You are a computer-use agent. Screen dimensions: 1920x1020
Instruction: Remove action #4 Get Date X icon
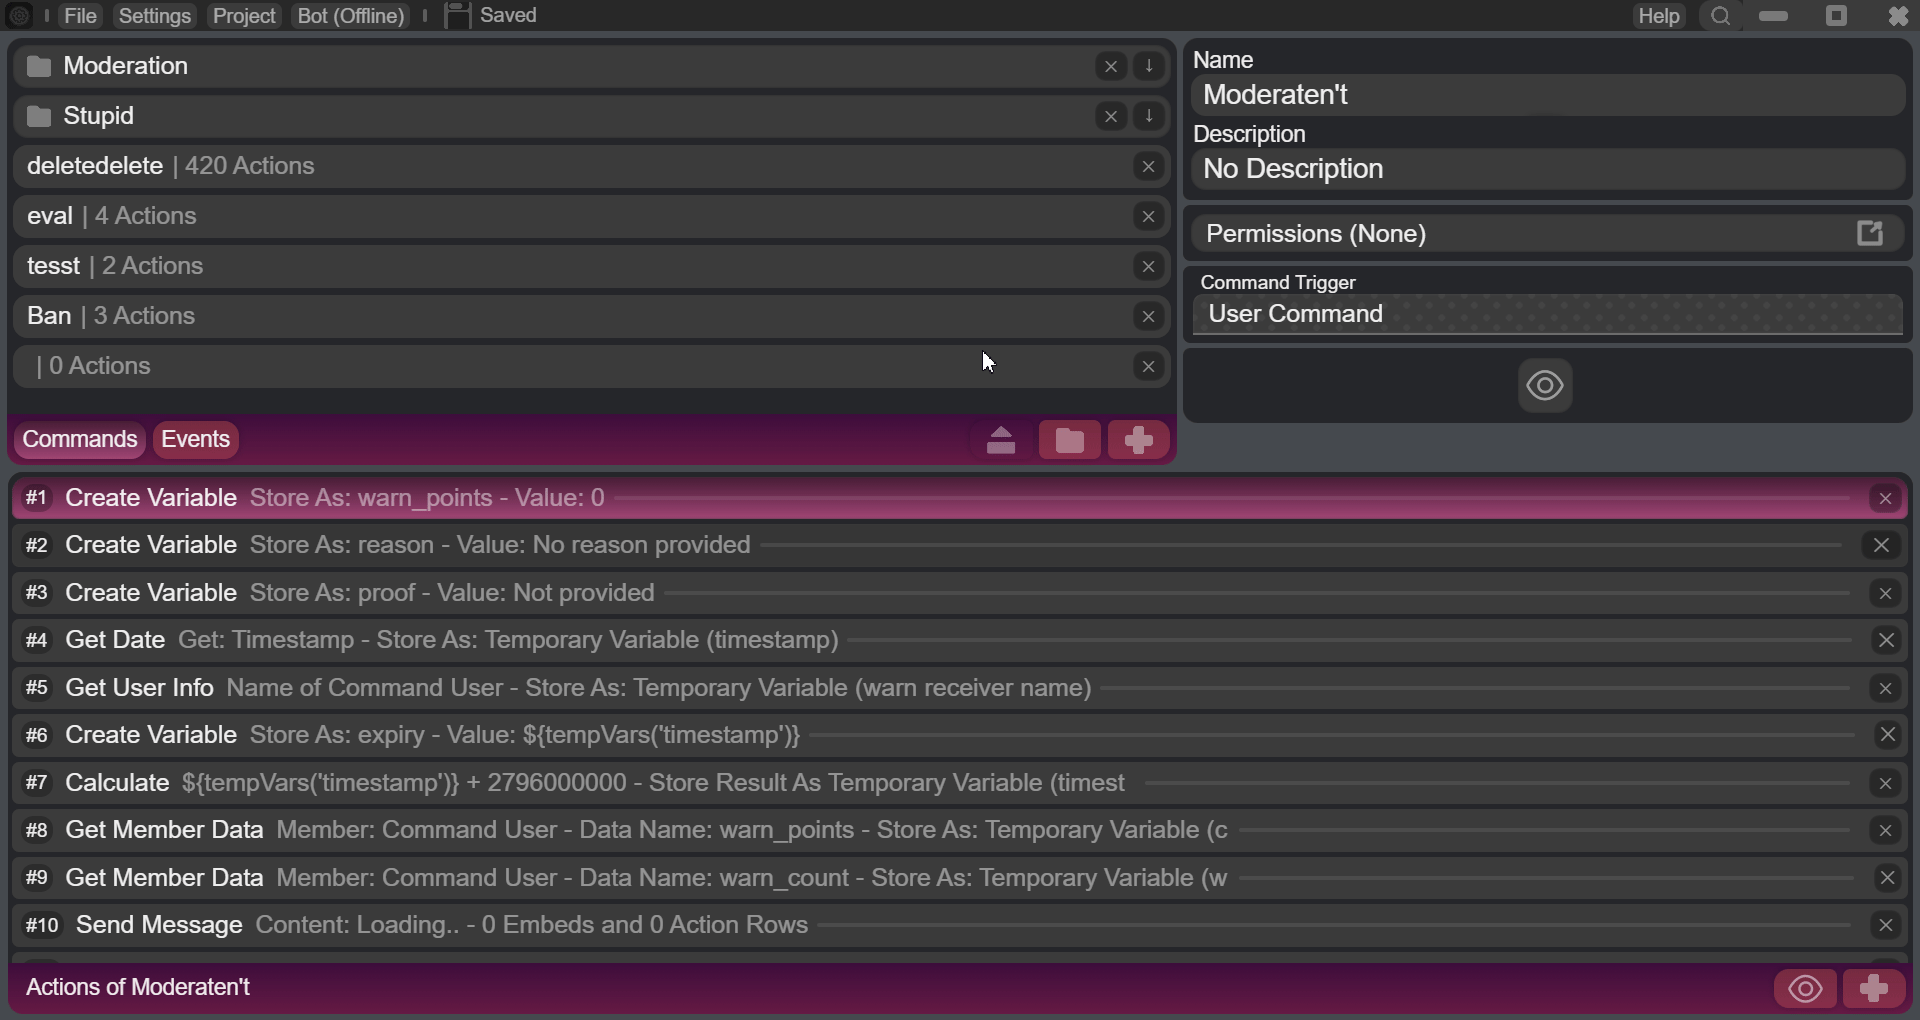[x=1886, y=640]
